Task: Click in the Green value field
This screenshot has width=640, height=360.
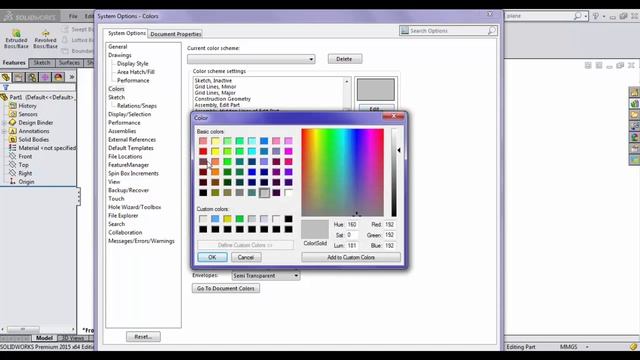Action: coord(390,235)
